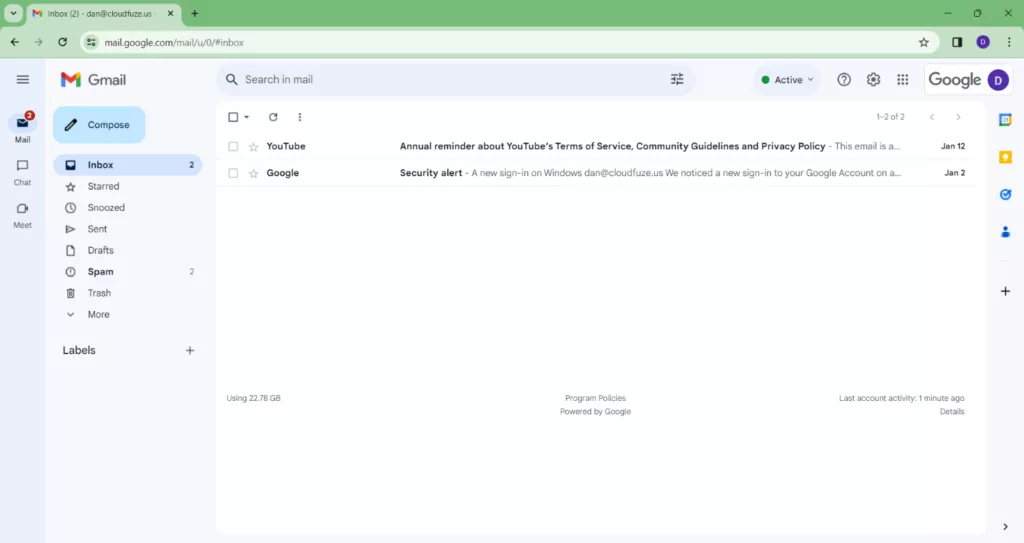Select the Inbox (2) browser tab

104,13
